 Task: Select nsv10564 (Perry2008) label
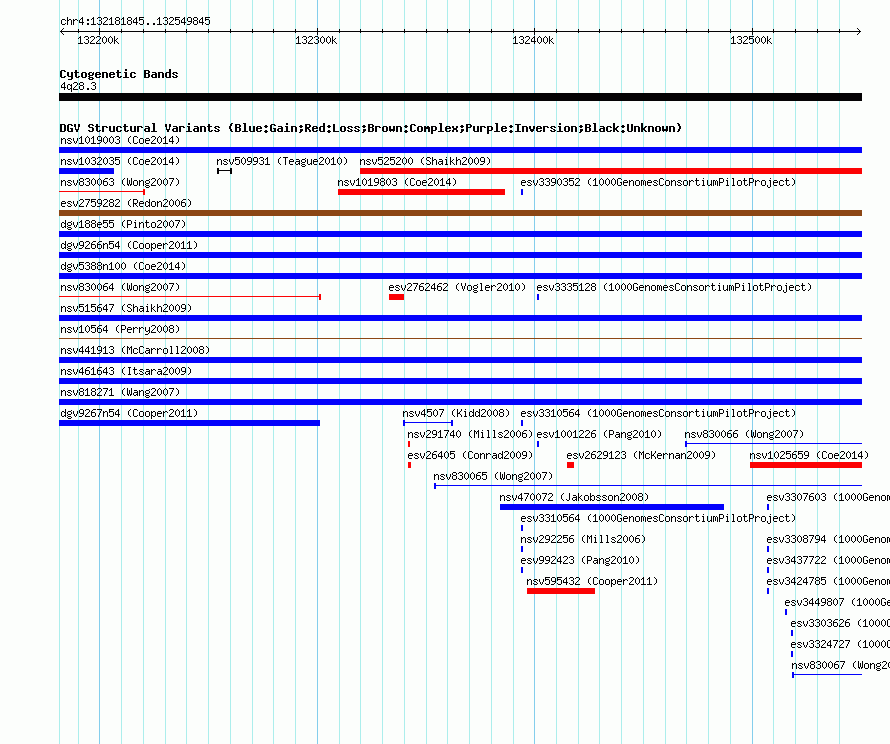[x=120, y=329]
